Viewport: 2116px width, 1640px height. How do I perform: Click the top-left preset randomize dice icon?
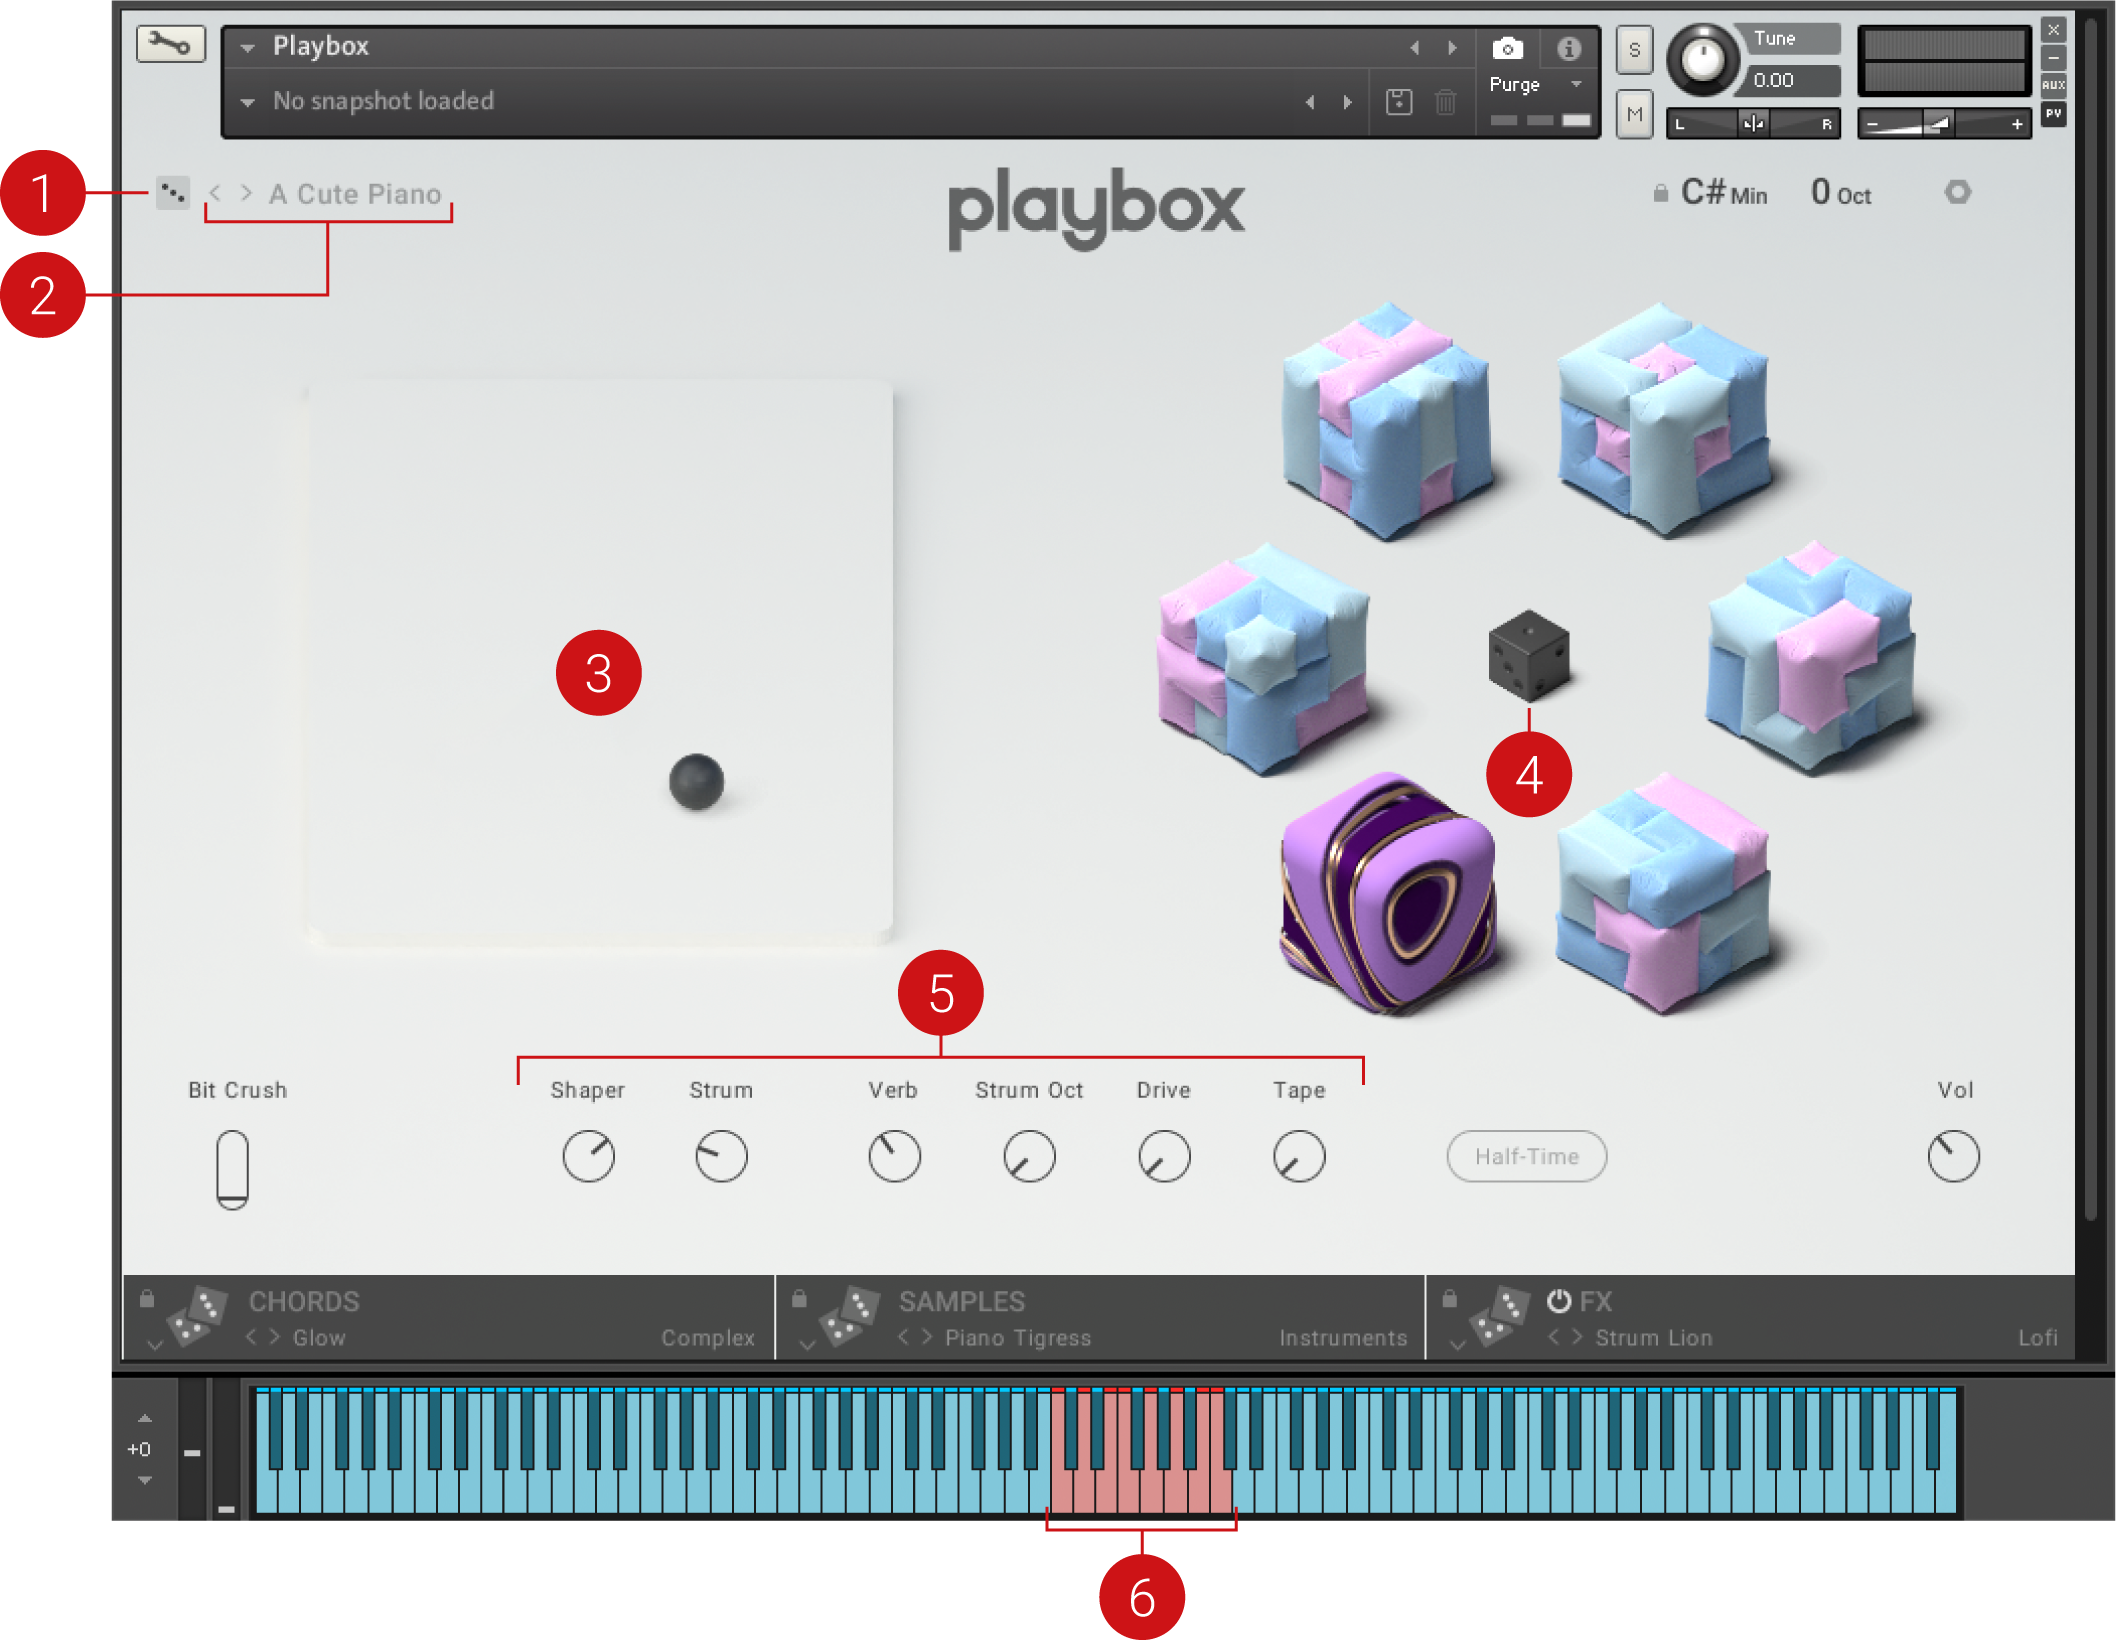(172, 192)
